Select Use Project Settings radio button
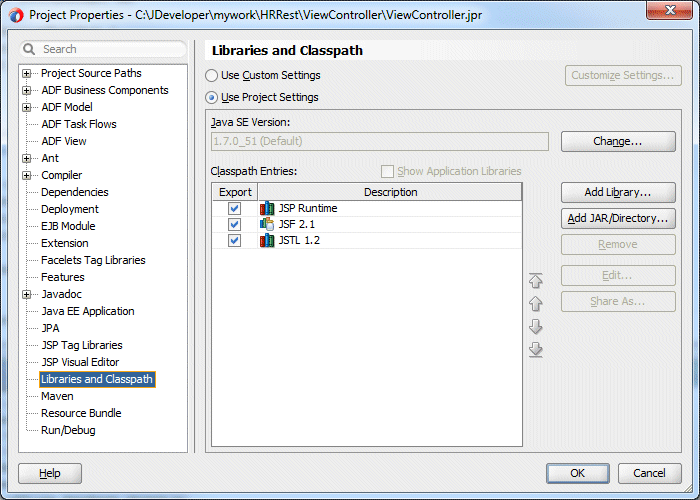This screenshot has height=500, width=700. pyautogui.click(x=212, y=97)
